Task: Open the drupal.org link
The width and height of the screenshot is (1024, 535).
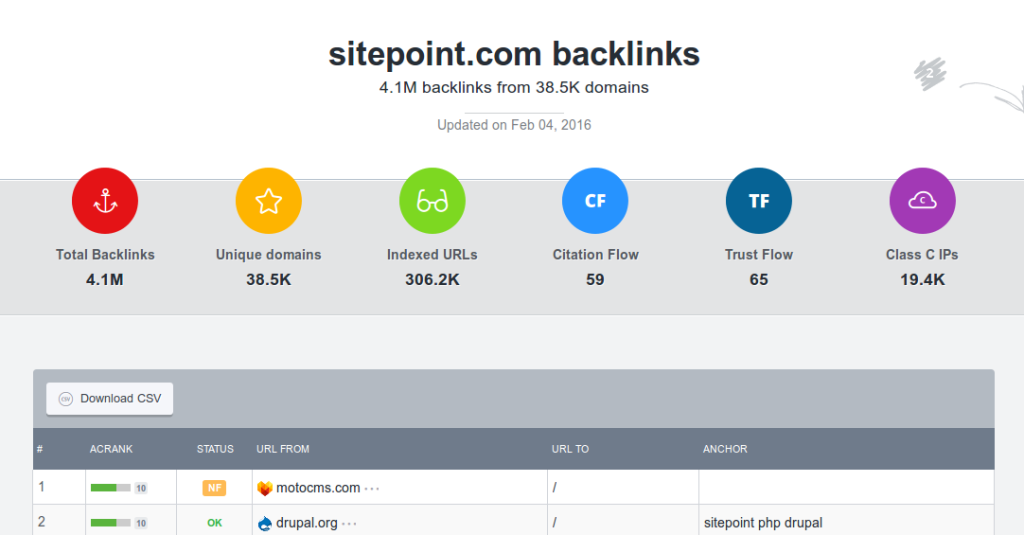Action: click(307, 522)
